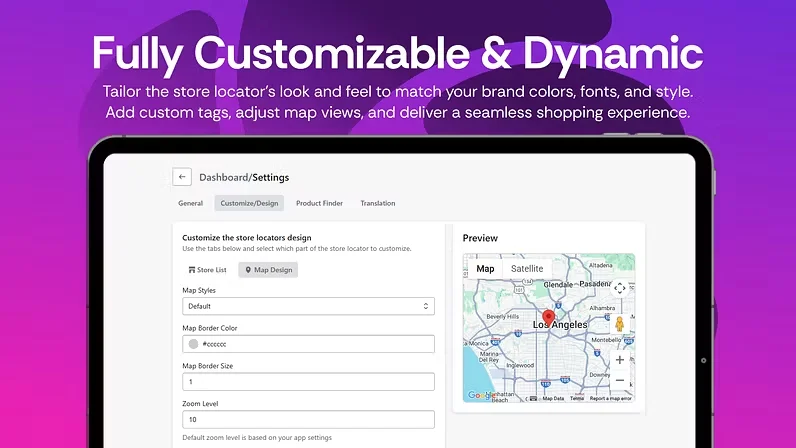Select the Map Design tab
796x448 pixels.
coord(268,269)
